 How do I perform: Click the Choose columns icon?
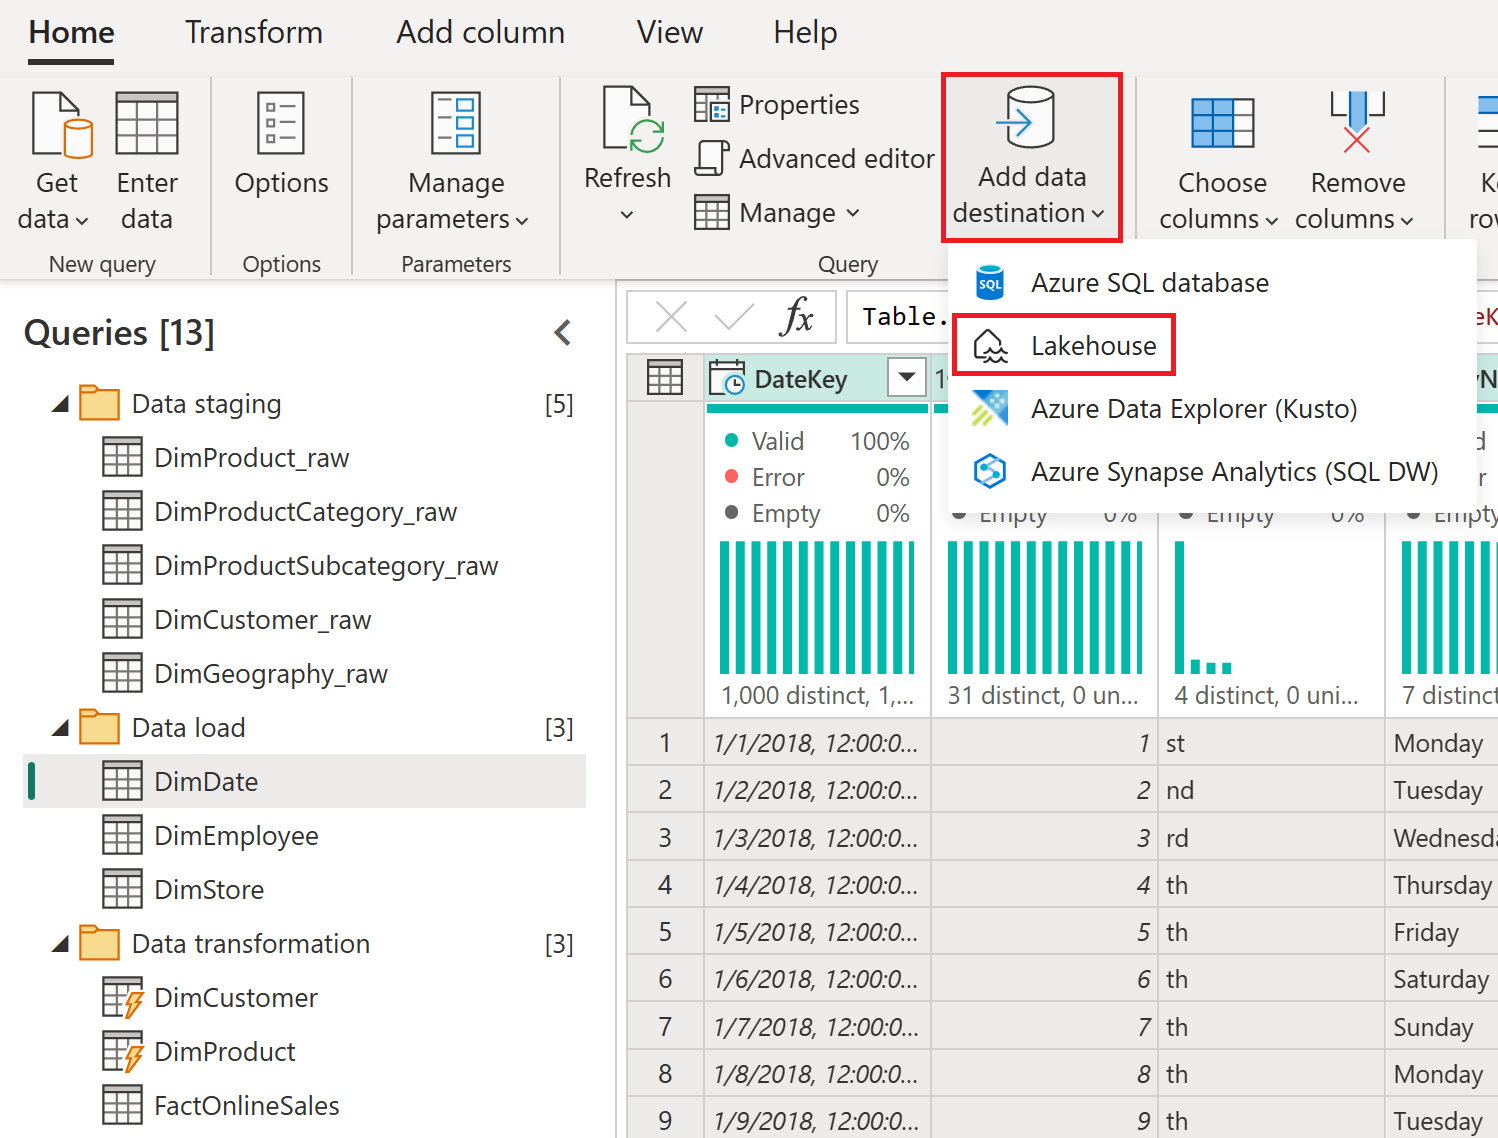click(x=1222, y=123)
